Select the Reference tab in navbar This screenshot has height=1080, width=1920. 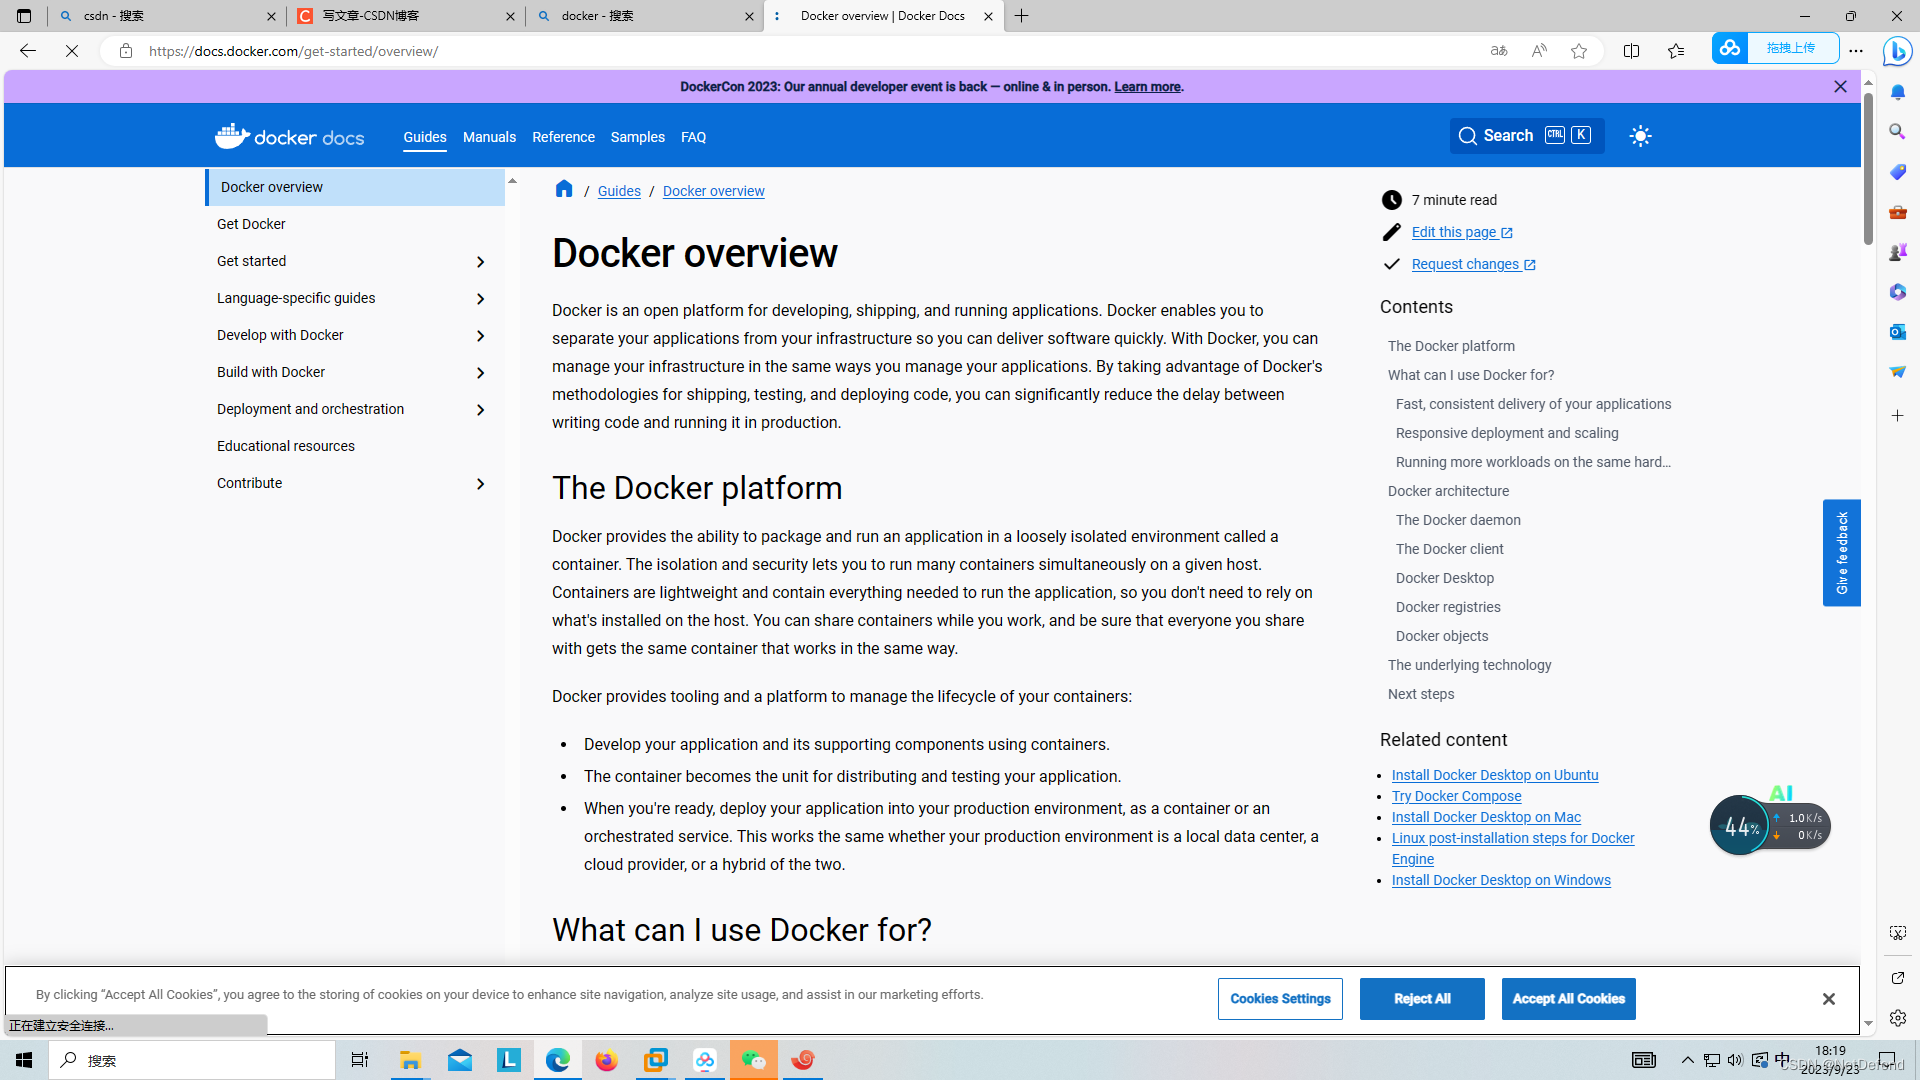point(563,136)
